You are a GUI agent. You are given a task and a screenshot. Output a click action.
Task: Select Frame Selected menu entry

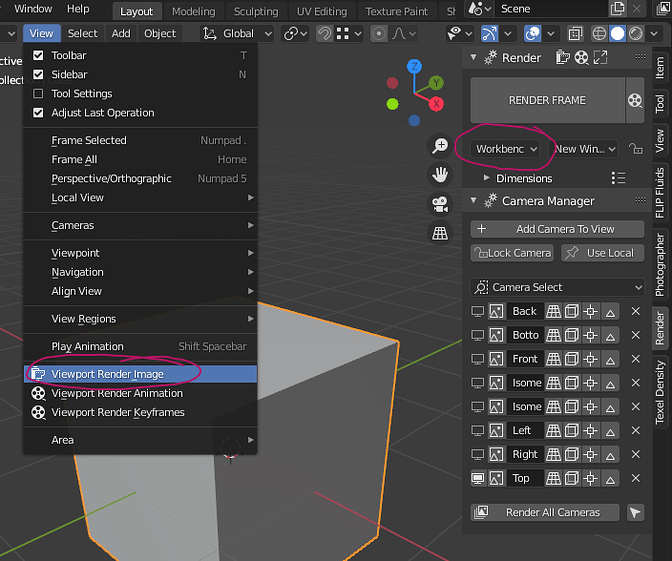click(x=141, y=140)
